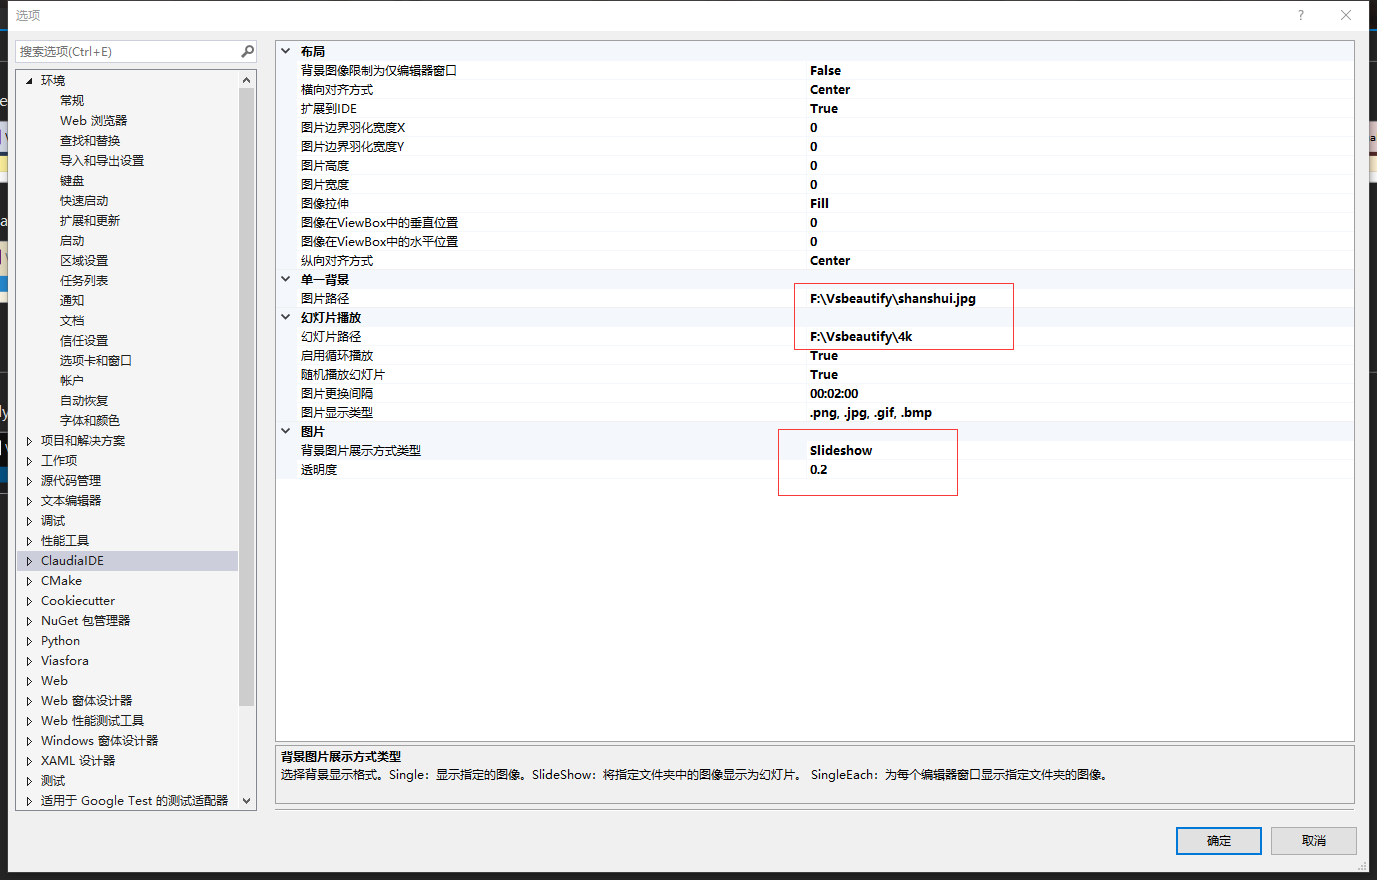Expand the Python settings node
Screen dimensions: 1377x880
tap(28, 640)
